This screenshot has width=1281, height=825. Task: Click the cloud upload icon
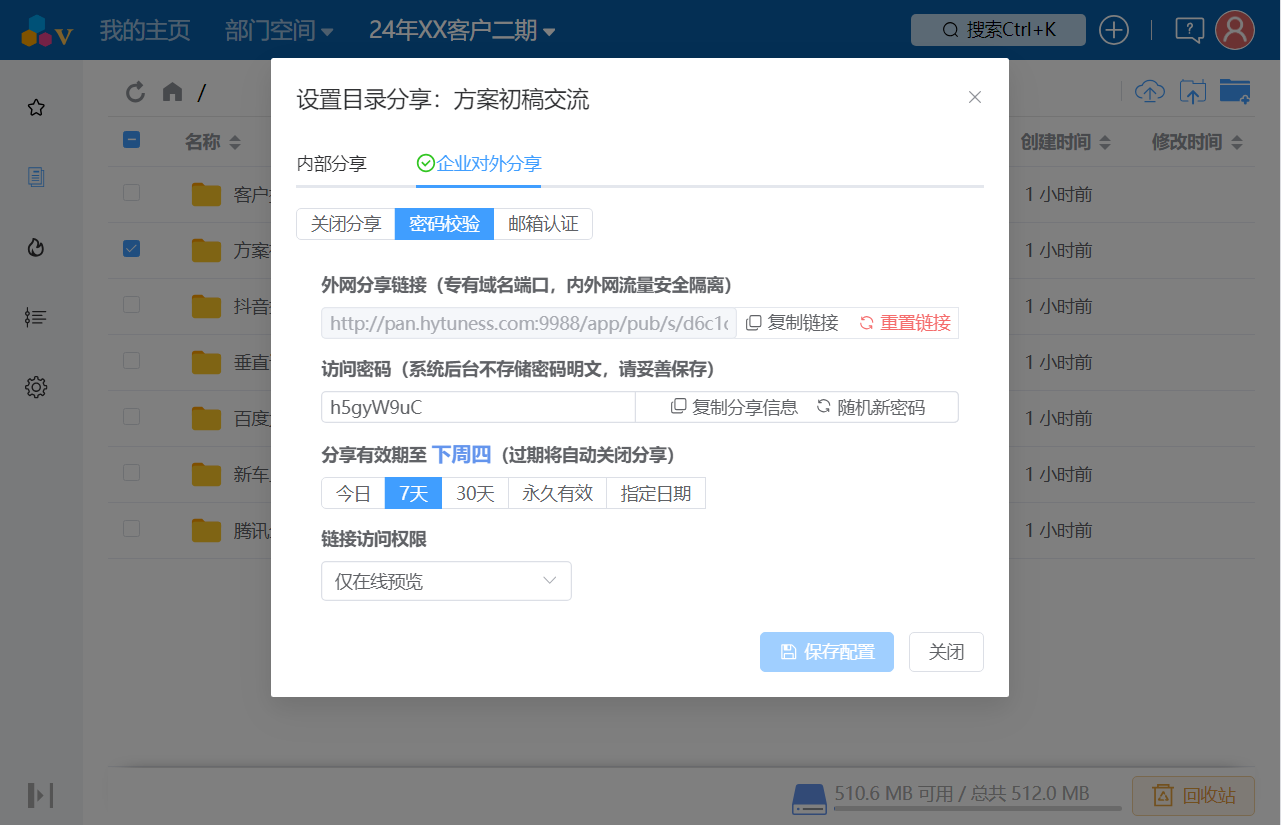[x=1150, y=92]
